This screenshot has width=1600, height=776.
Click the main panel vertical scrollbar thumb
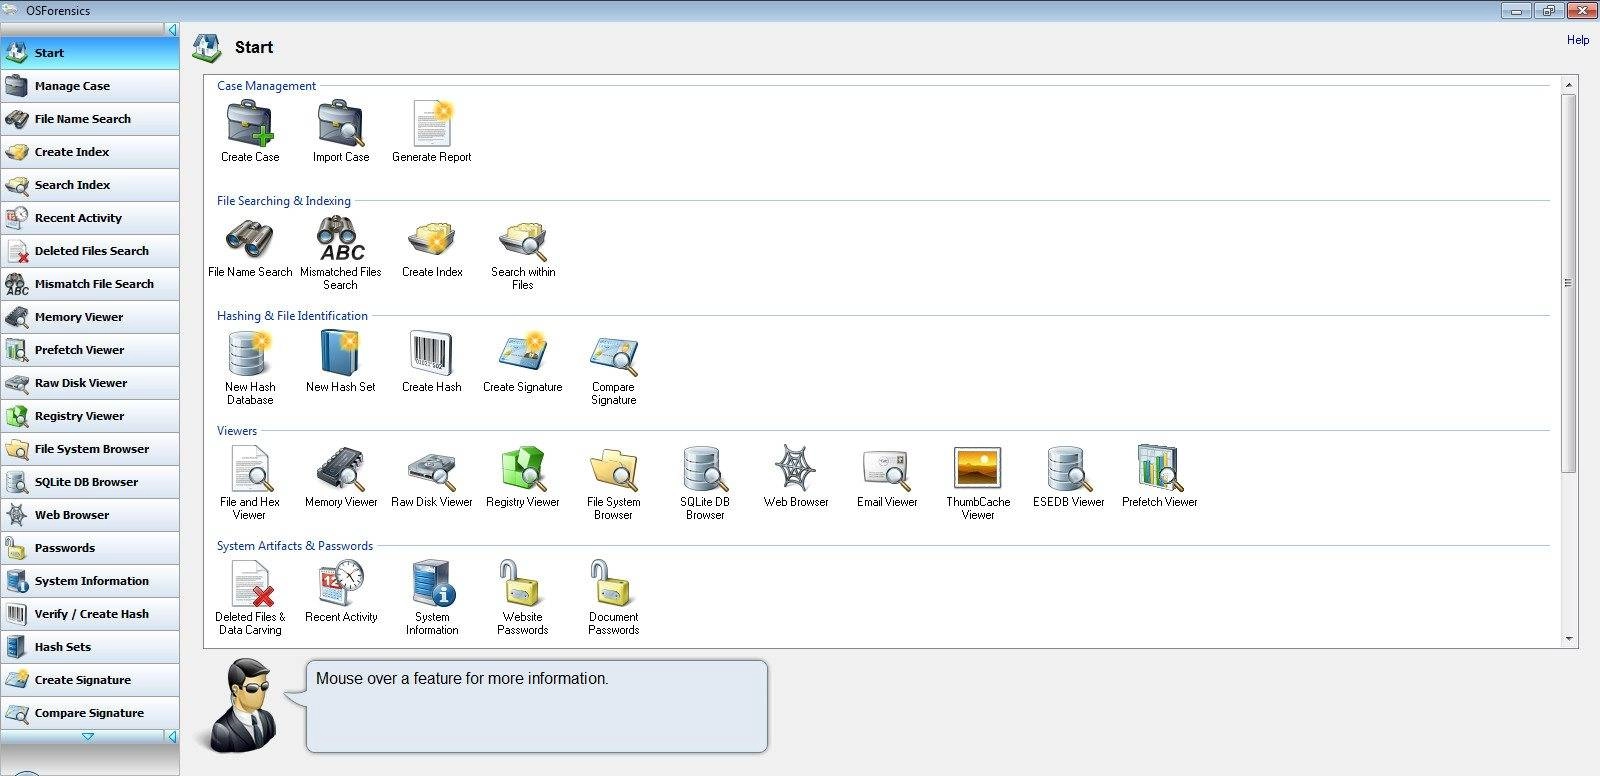1569,283
